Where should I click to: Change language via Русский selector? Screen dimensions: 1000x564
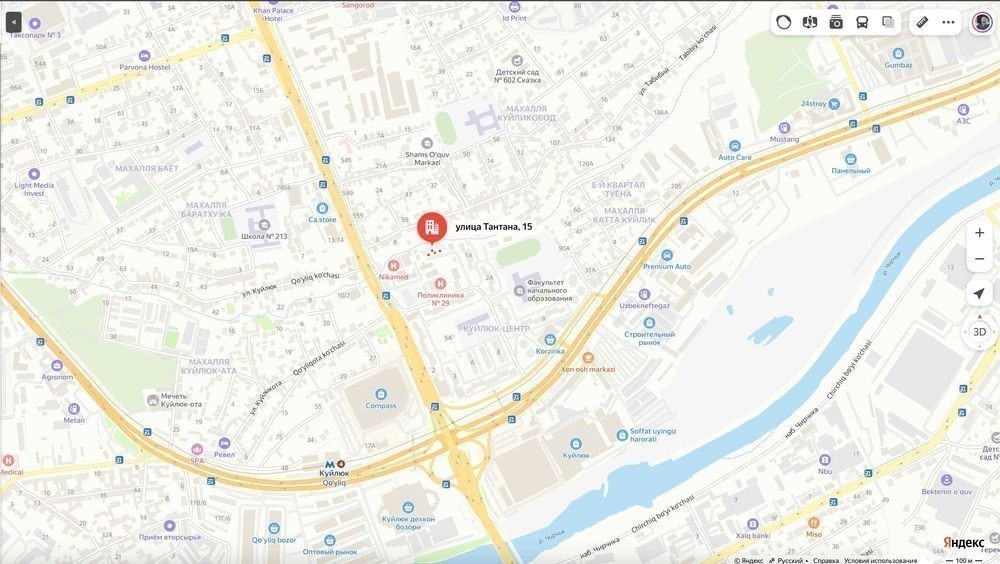pos(786,560)
